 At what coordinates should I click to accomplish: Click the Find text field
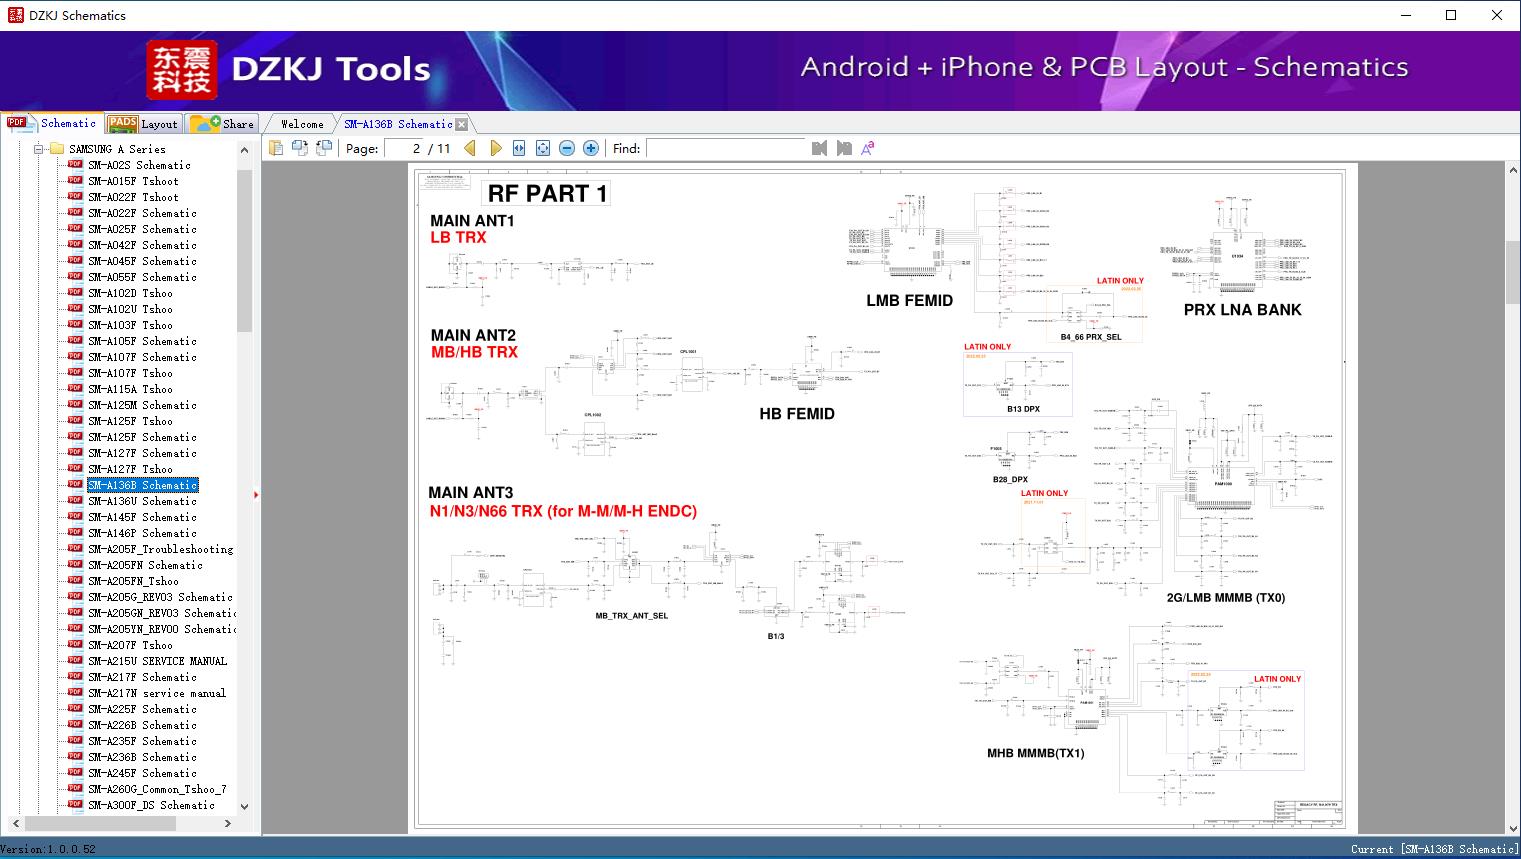726,148
